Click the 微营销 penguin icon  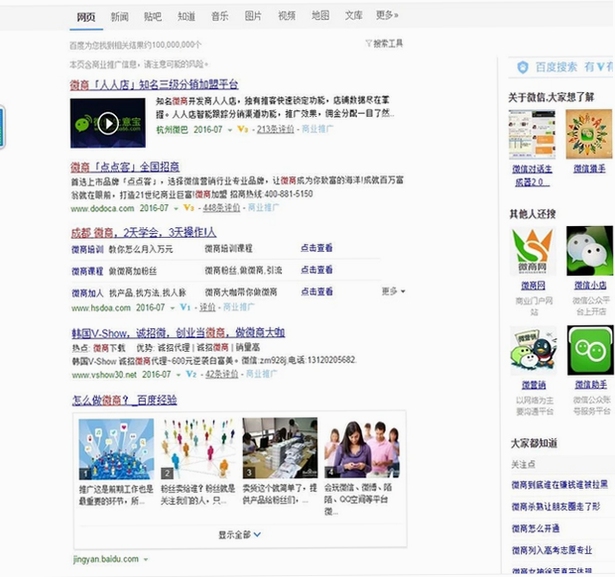(x=533, y=350)
